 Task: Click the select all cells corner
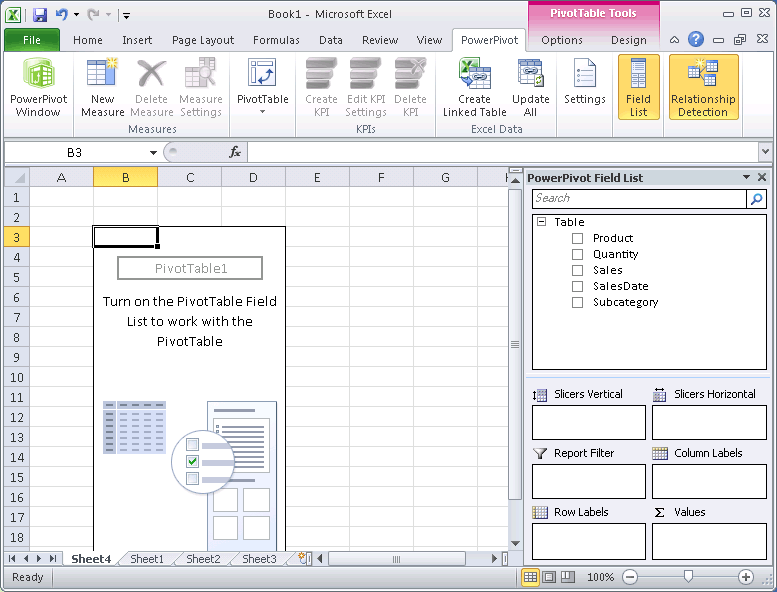[x=17, y=177]
